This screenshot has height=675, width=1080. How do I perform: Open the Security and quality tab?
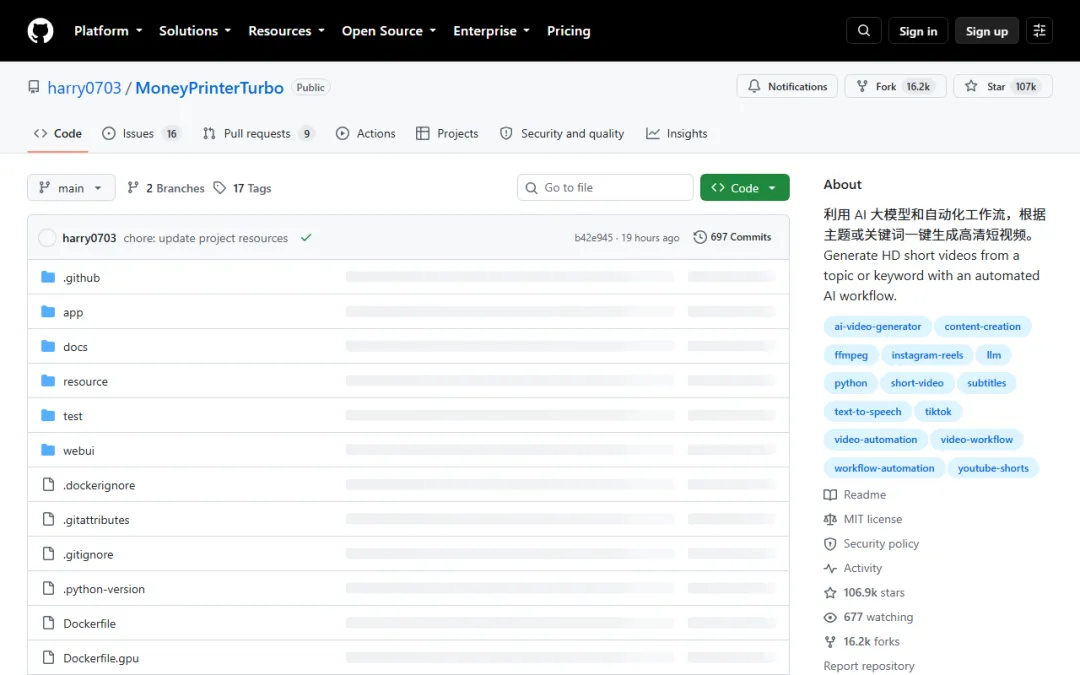tap(562, 134)
